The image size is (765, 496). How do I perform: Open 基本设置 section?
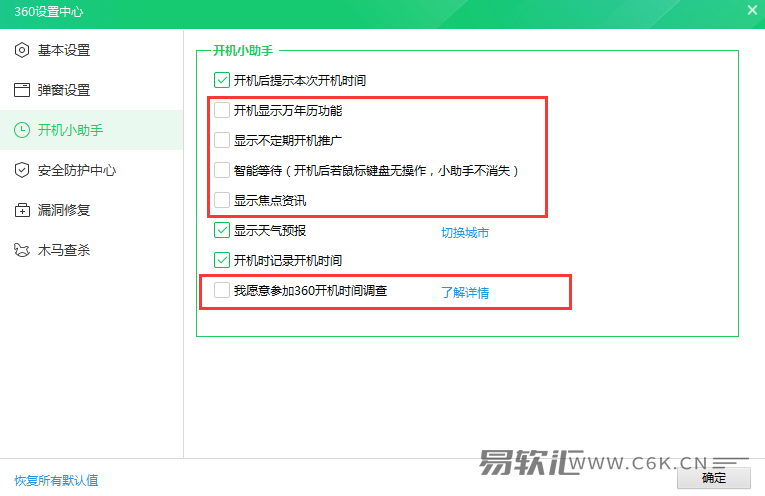[x=92, y=50]
